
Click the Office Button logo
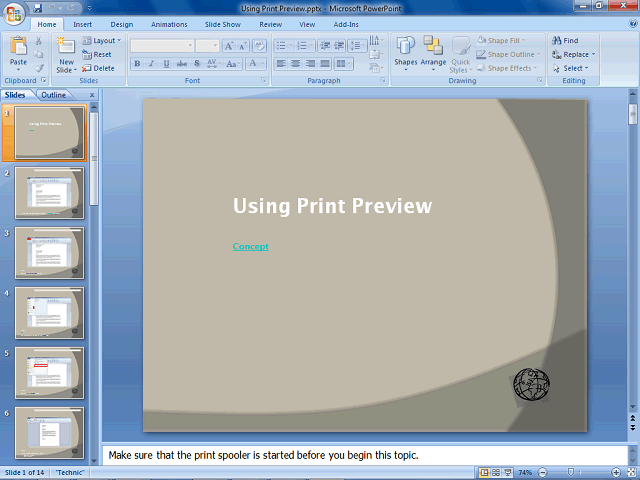14,13
